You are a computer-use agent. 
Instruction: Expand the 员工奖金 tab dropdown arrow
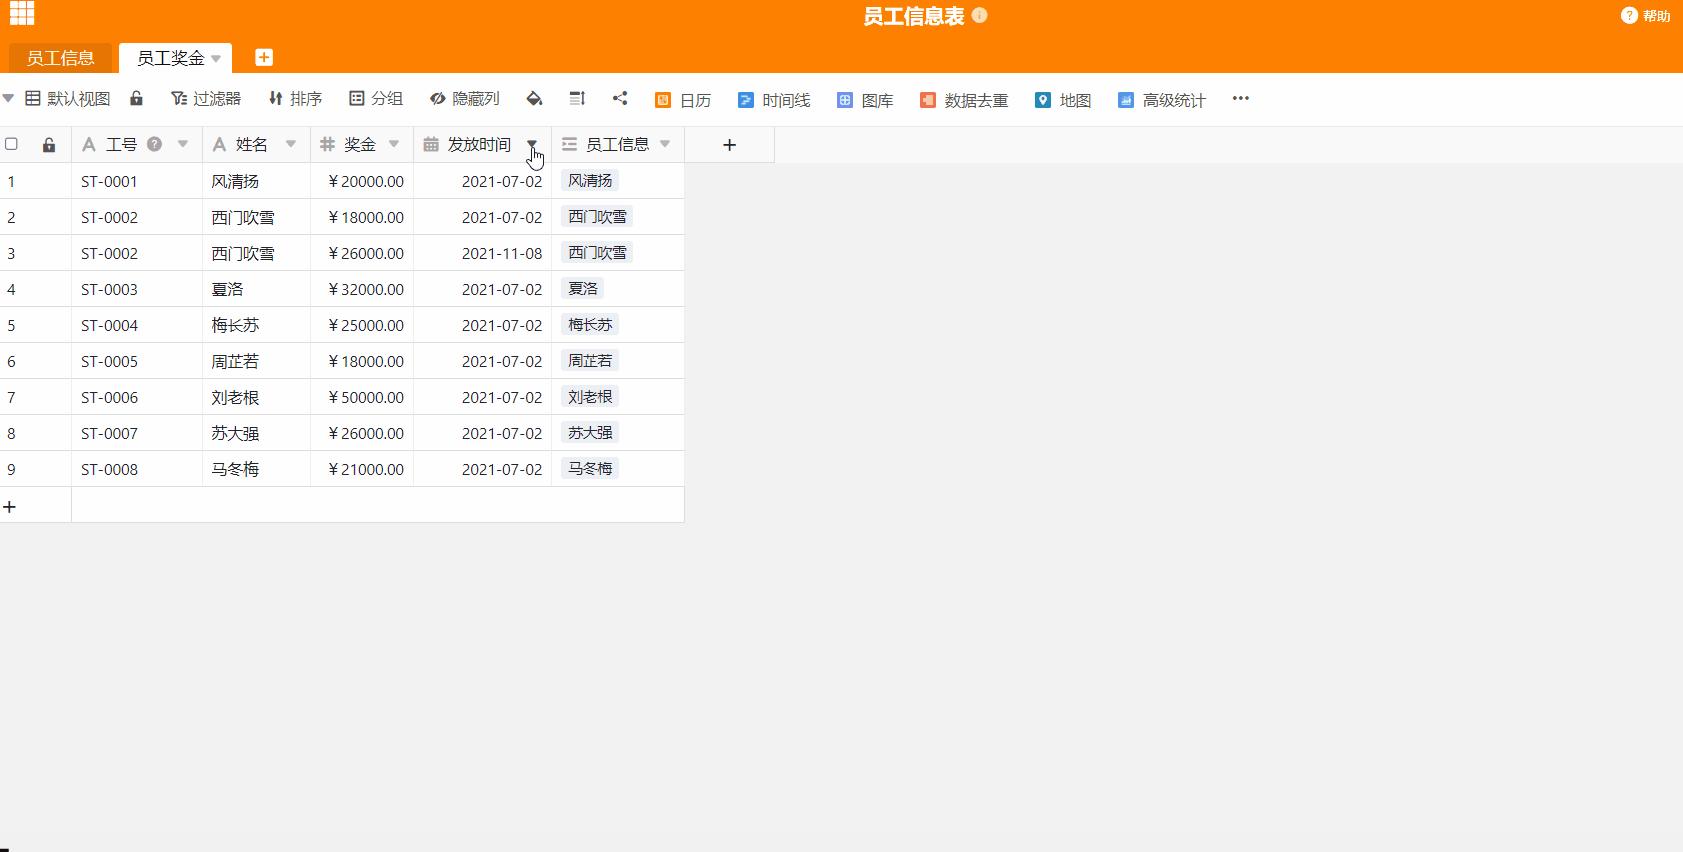[x=216, y=59]
